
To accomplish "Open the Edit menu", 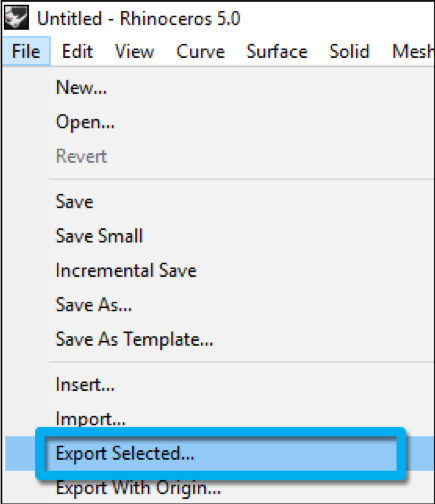I will tap(77, 51).
